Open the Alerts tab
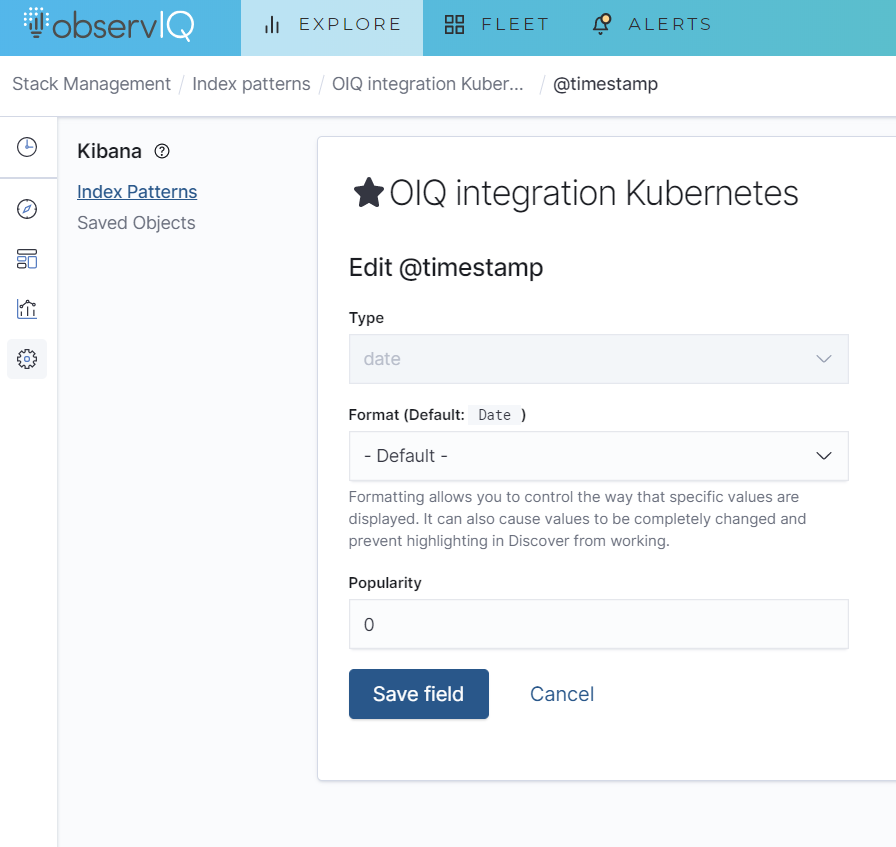 (652, 27)
